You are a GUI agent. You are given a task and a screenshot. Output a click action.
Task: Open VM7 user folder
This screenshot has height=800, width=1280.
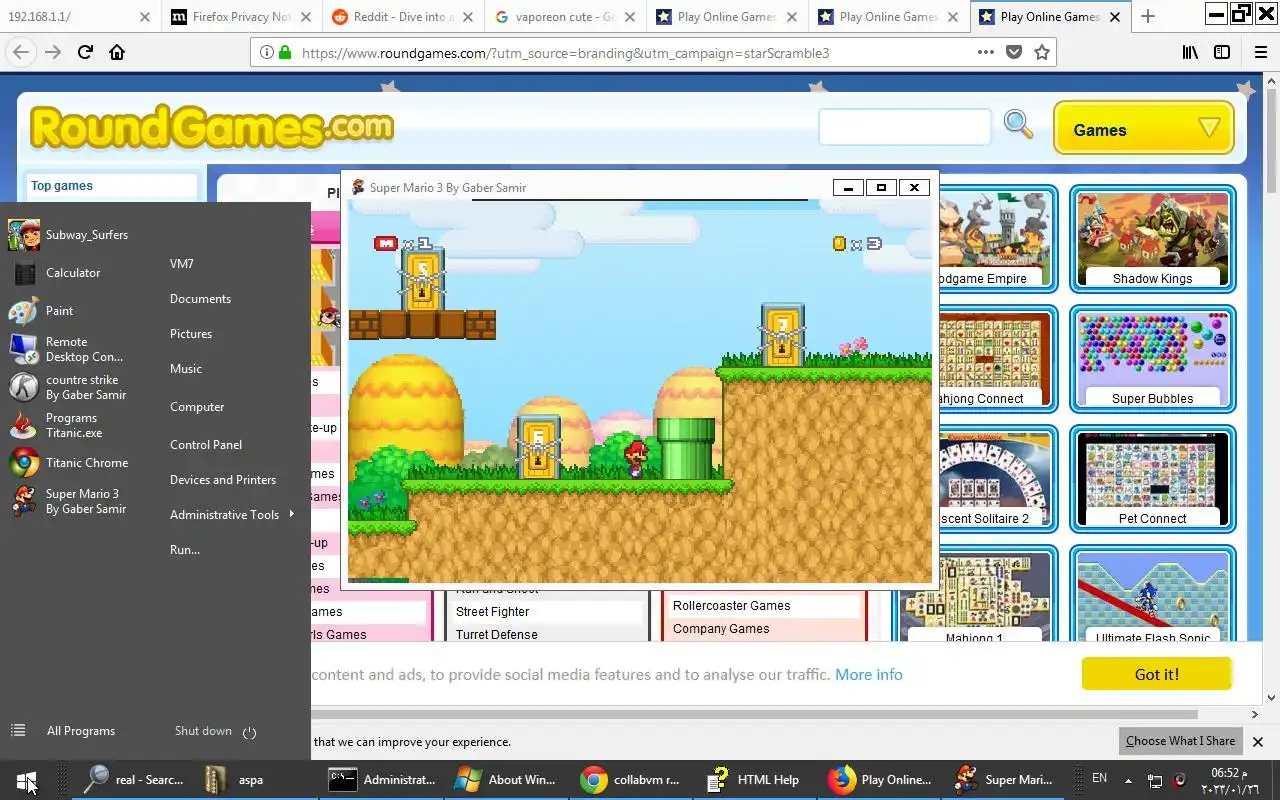click(182, 264)
